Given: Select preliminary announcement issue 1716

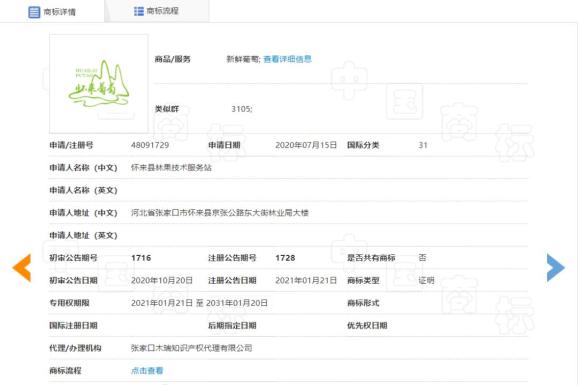Looking at the screenshot, I should pos(141,258).
